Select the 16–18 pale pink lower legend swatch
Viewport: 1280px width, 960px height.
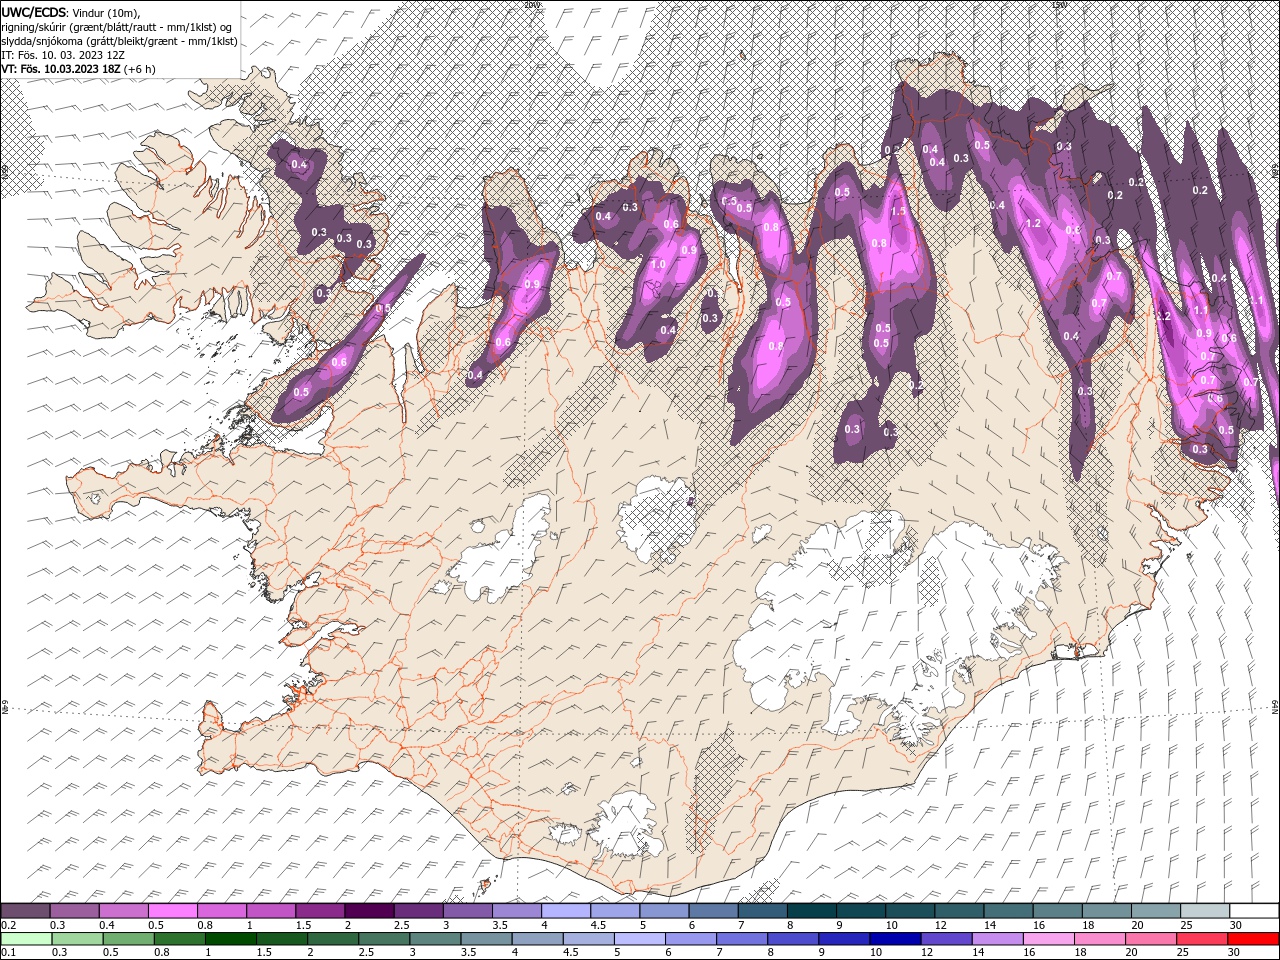pos(1048,939)
